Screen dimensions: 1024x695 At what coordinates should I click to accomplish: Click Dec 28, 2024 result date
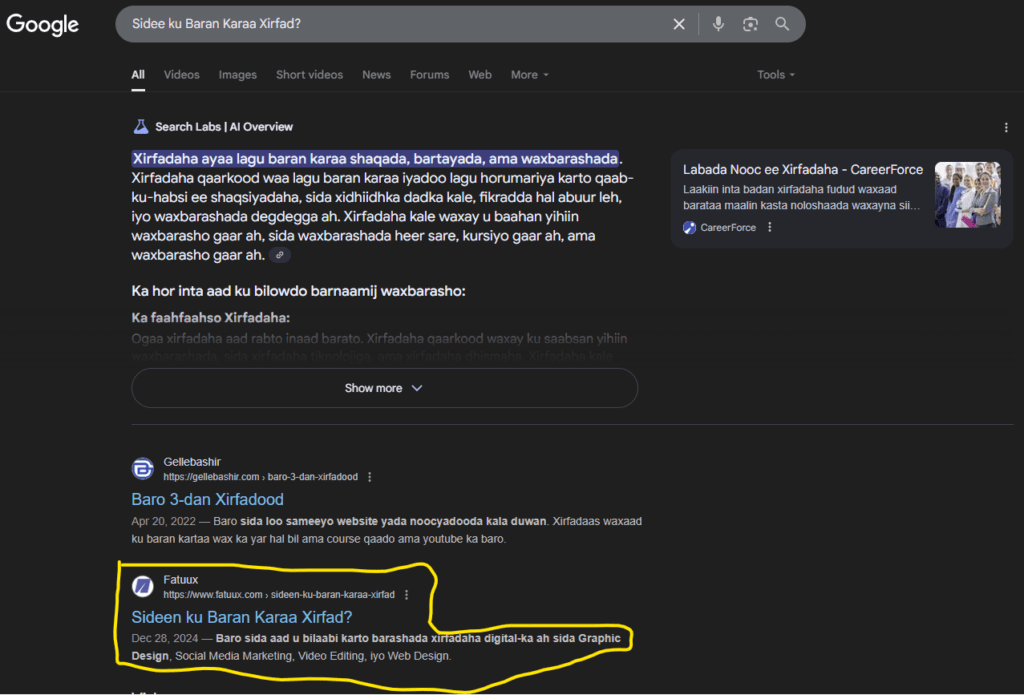click(x=165, y=638)
